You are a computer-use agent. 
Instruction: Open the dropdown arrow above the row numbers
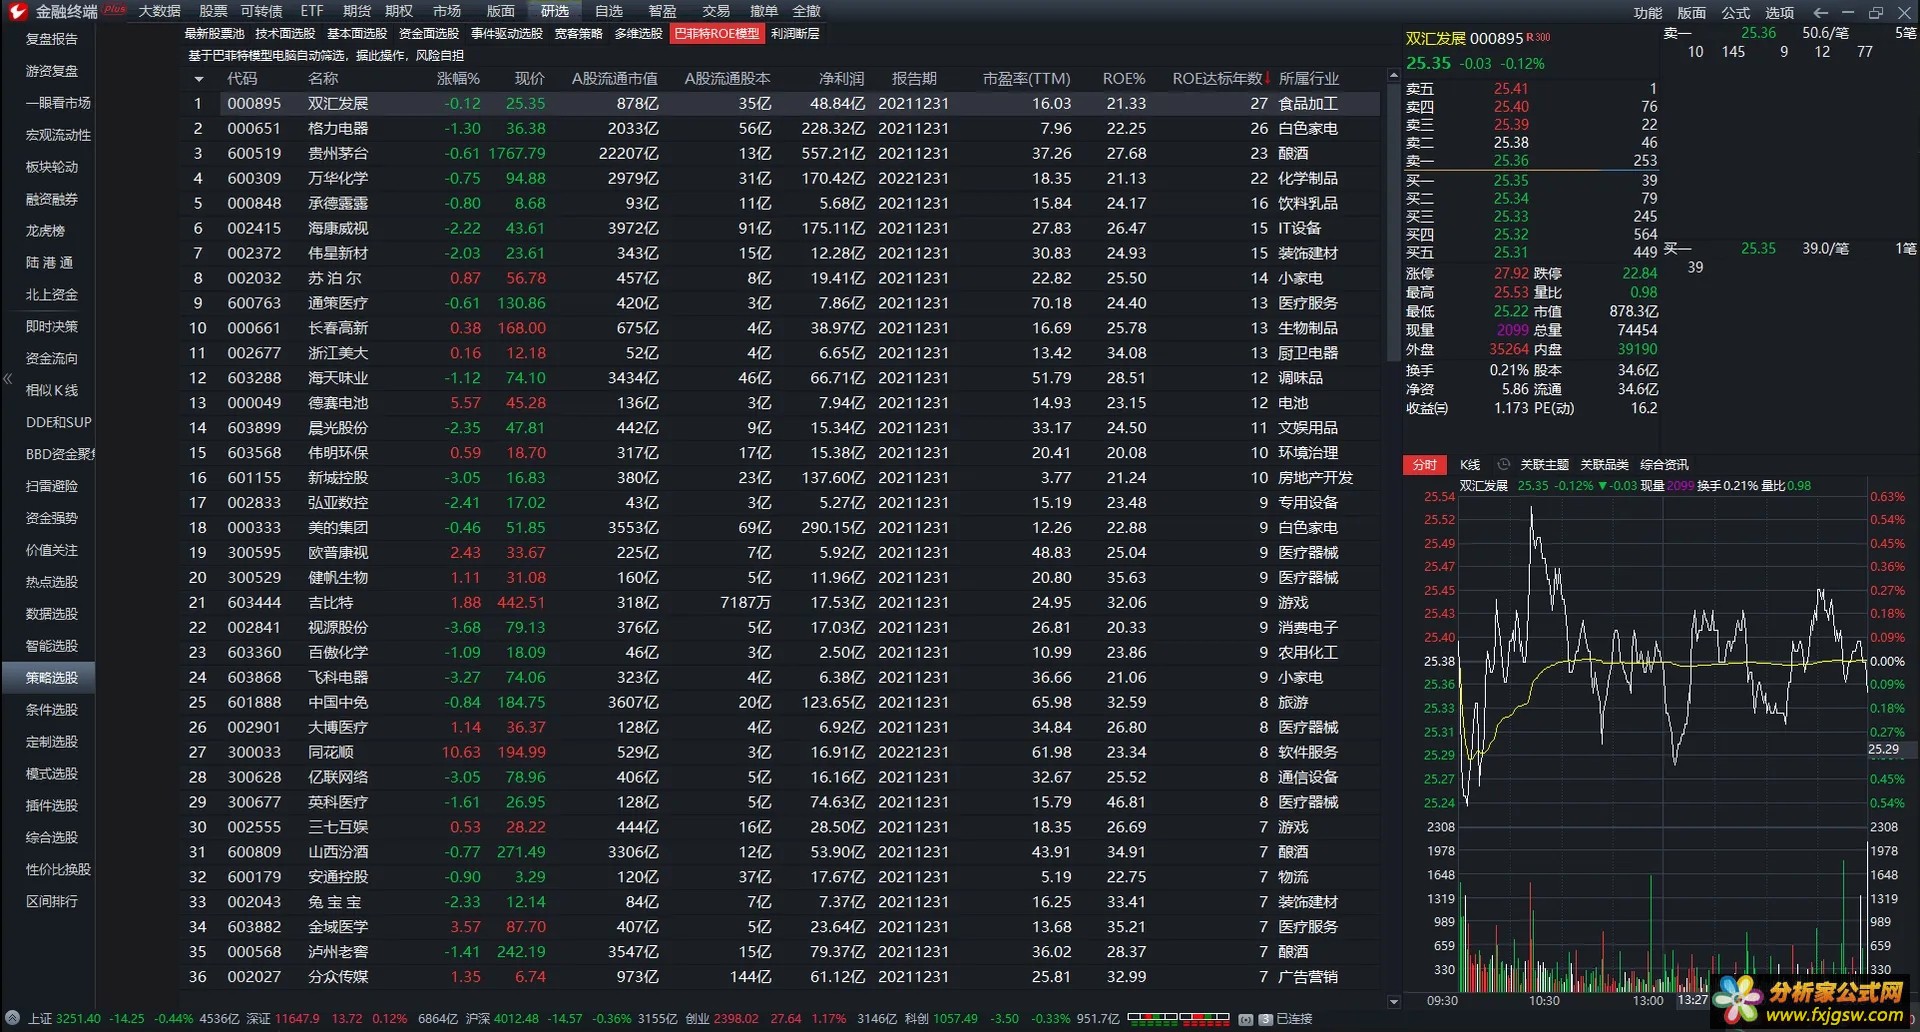[199, 79]
